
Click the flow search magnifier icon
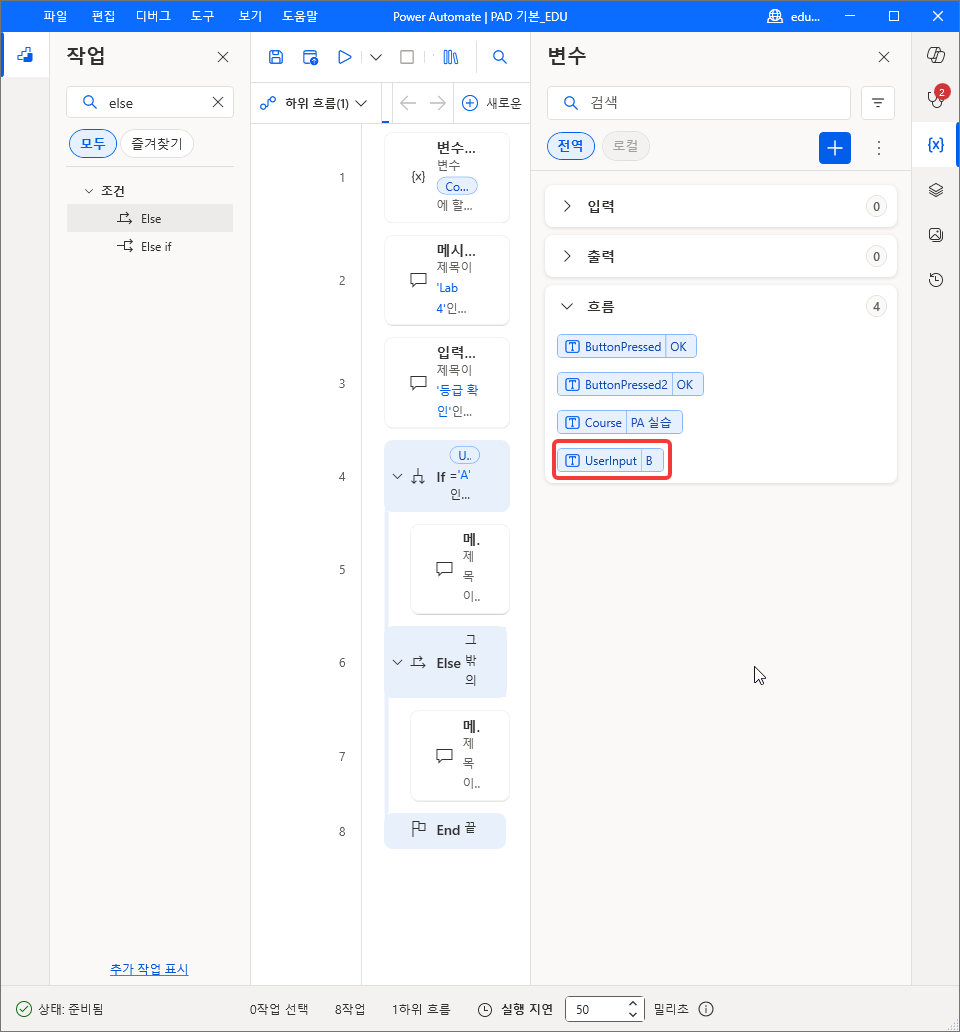(x=500, y=57)
